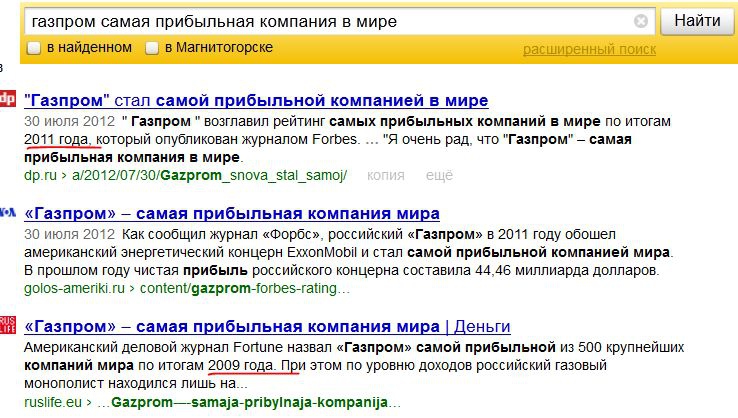Click the '30 июля 2012' date in the second result
Viewport: 738px width, 418px height.
(69, 234)
